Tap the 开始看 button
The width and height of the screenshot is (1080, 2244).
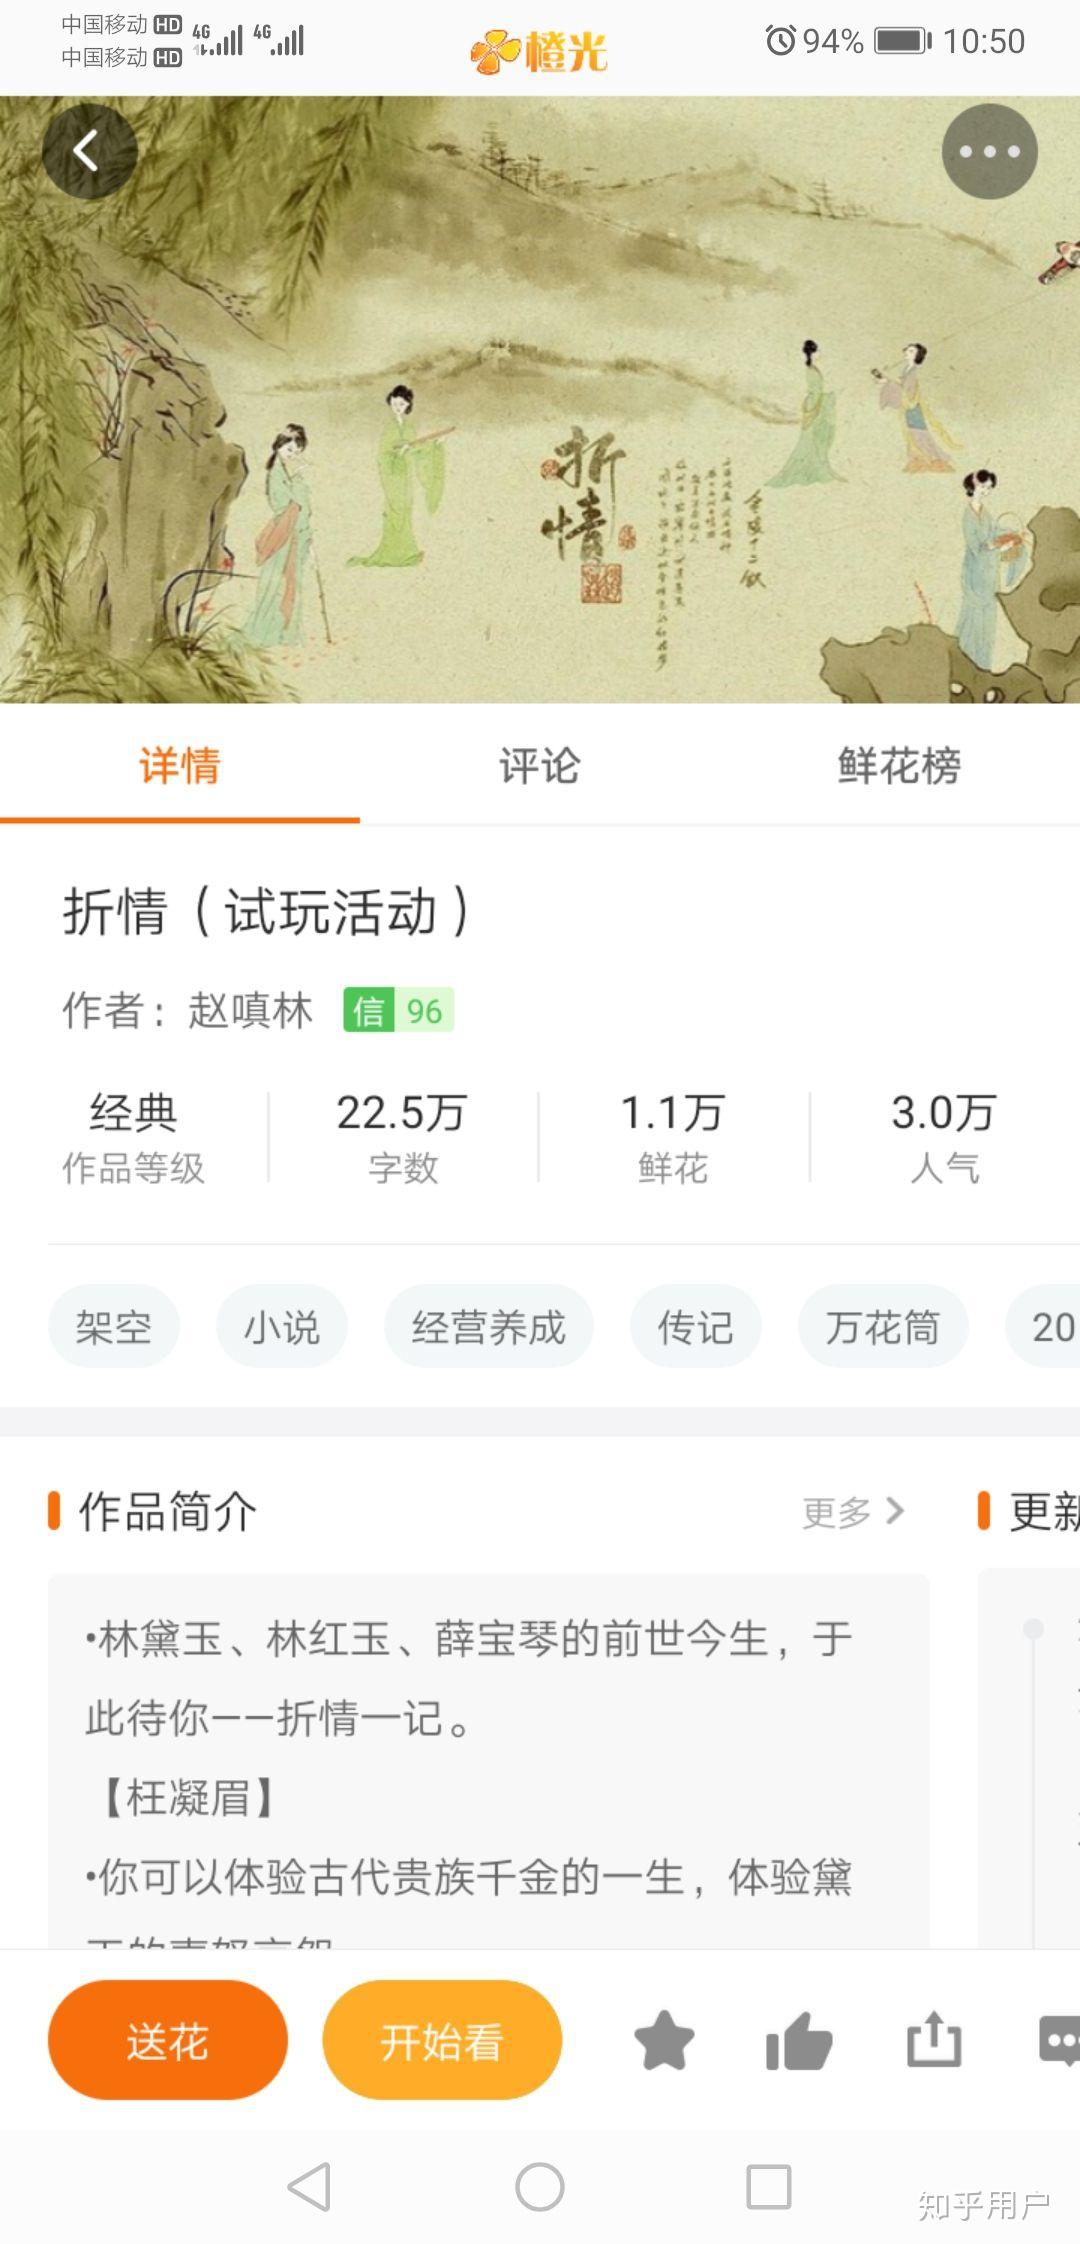pyautogui.click(x=442, y=2041)
